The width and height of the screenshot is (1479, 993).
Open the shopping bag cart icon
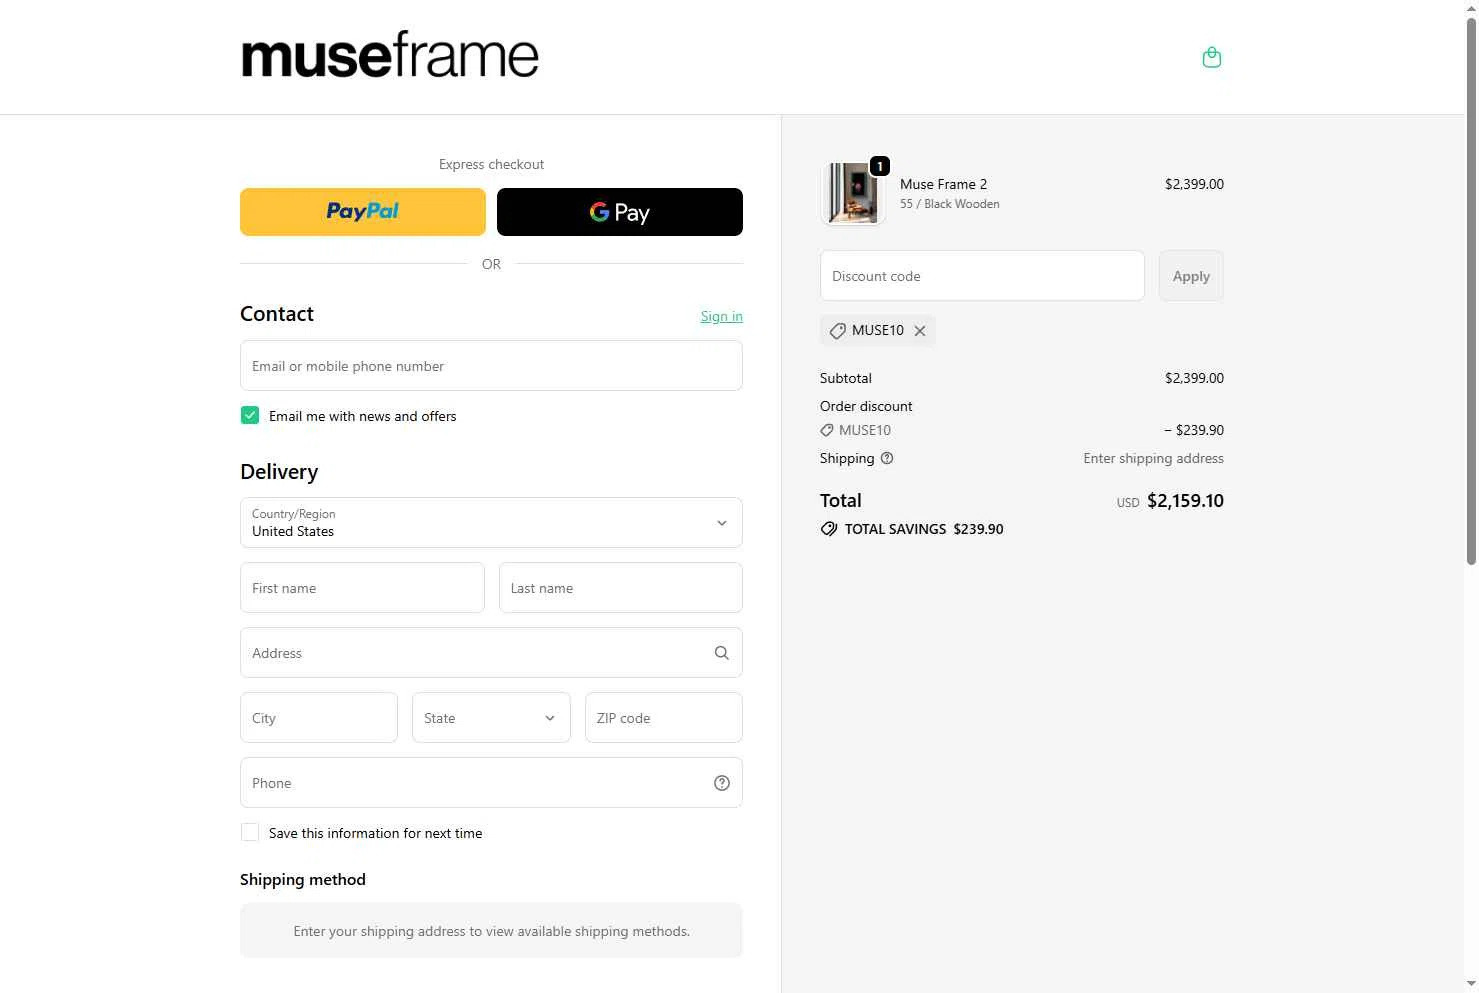(x=1211, y=57)
